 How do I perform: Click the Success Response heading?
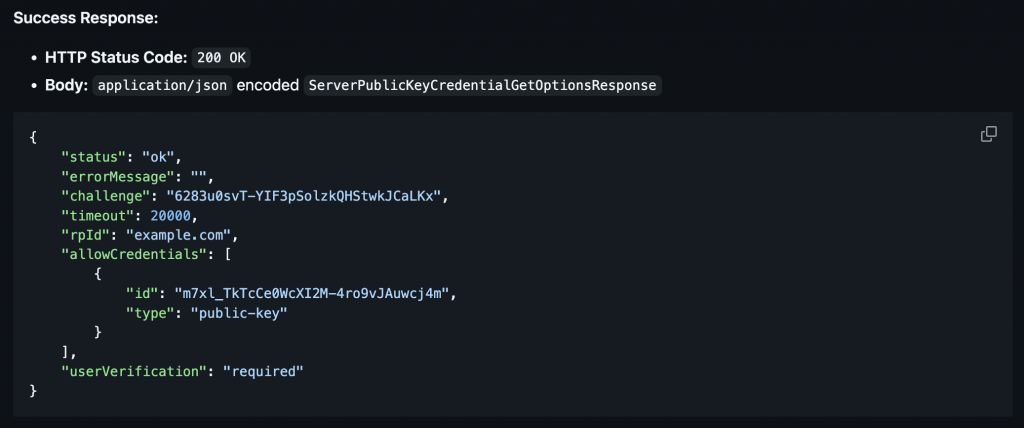86,18
